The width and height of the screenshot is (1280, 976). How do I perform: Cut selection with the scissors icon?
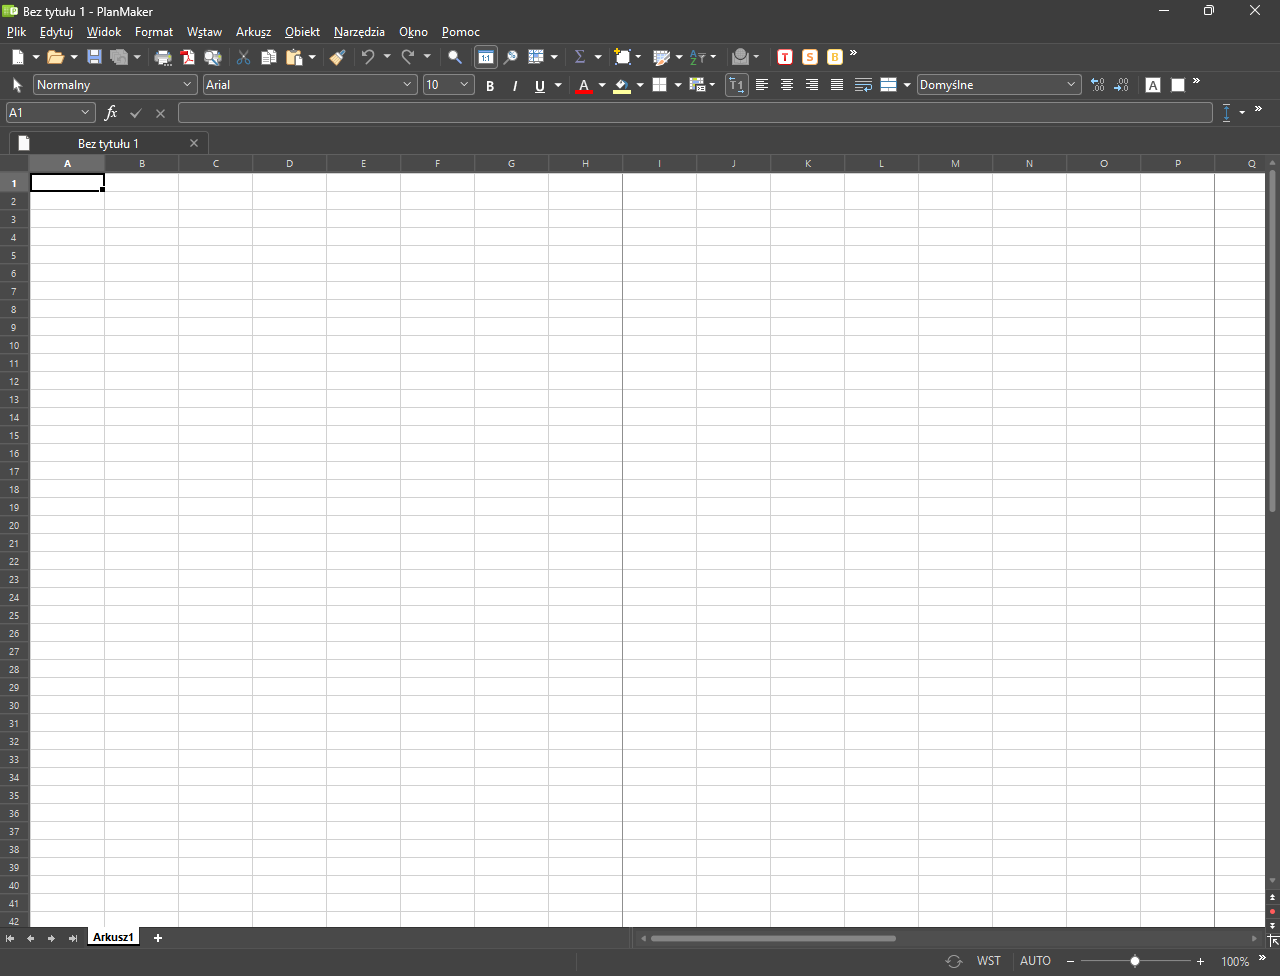[243, 57]
